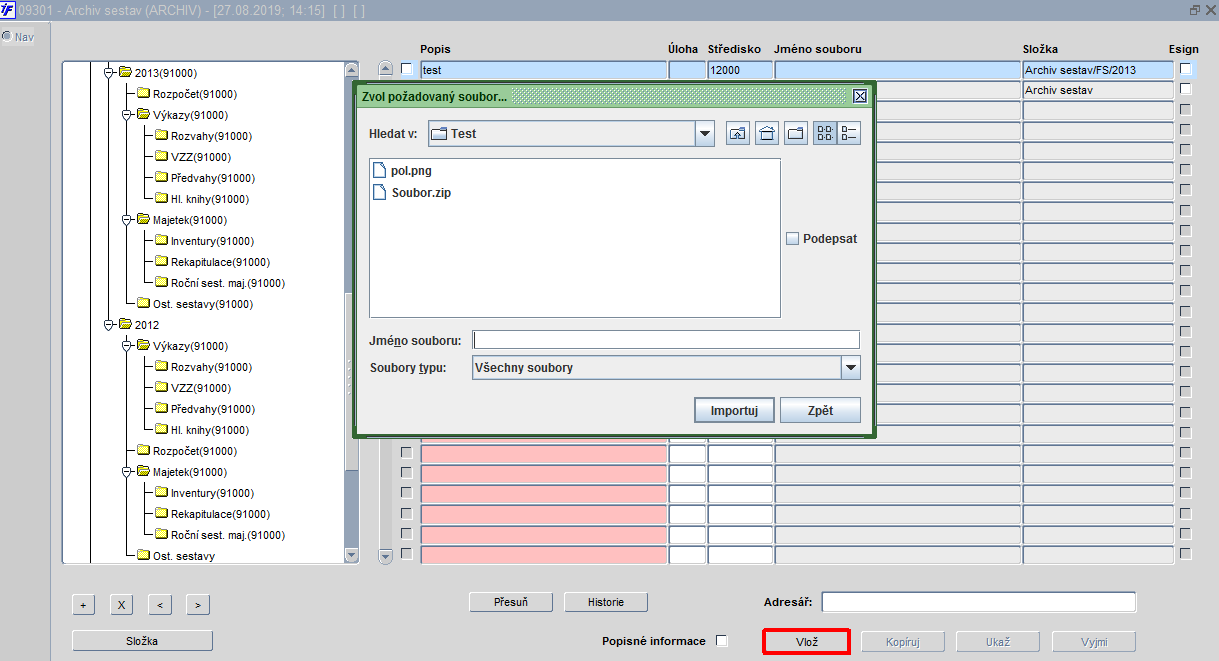Switch to details view icon
This screenshot has width=1219, height=661.
tap(849, 133)
